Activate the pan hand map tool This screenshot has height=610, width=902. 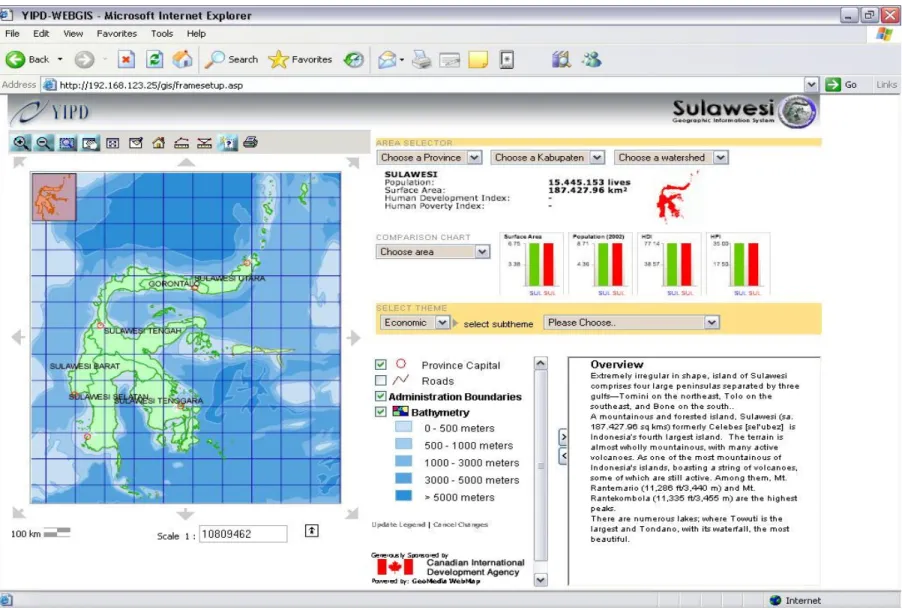pyautogui.click(x=90, y=143)
